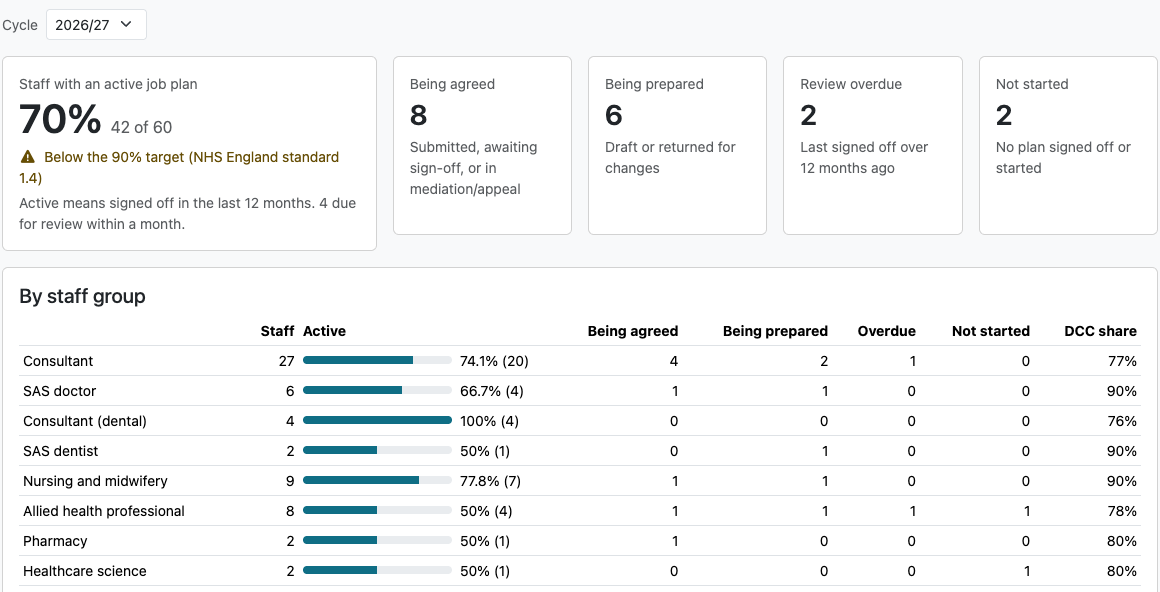Image resolution: width=1160 pixels, height=592 pixels.
Task: Click the Being prepared column header
Action: 775,331
